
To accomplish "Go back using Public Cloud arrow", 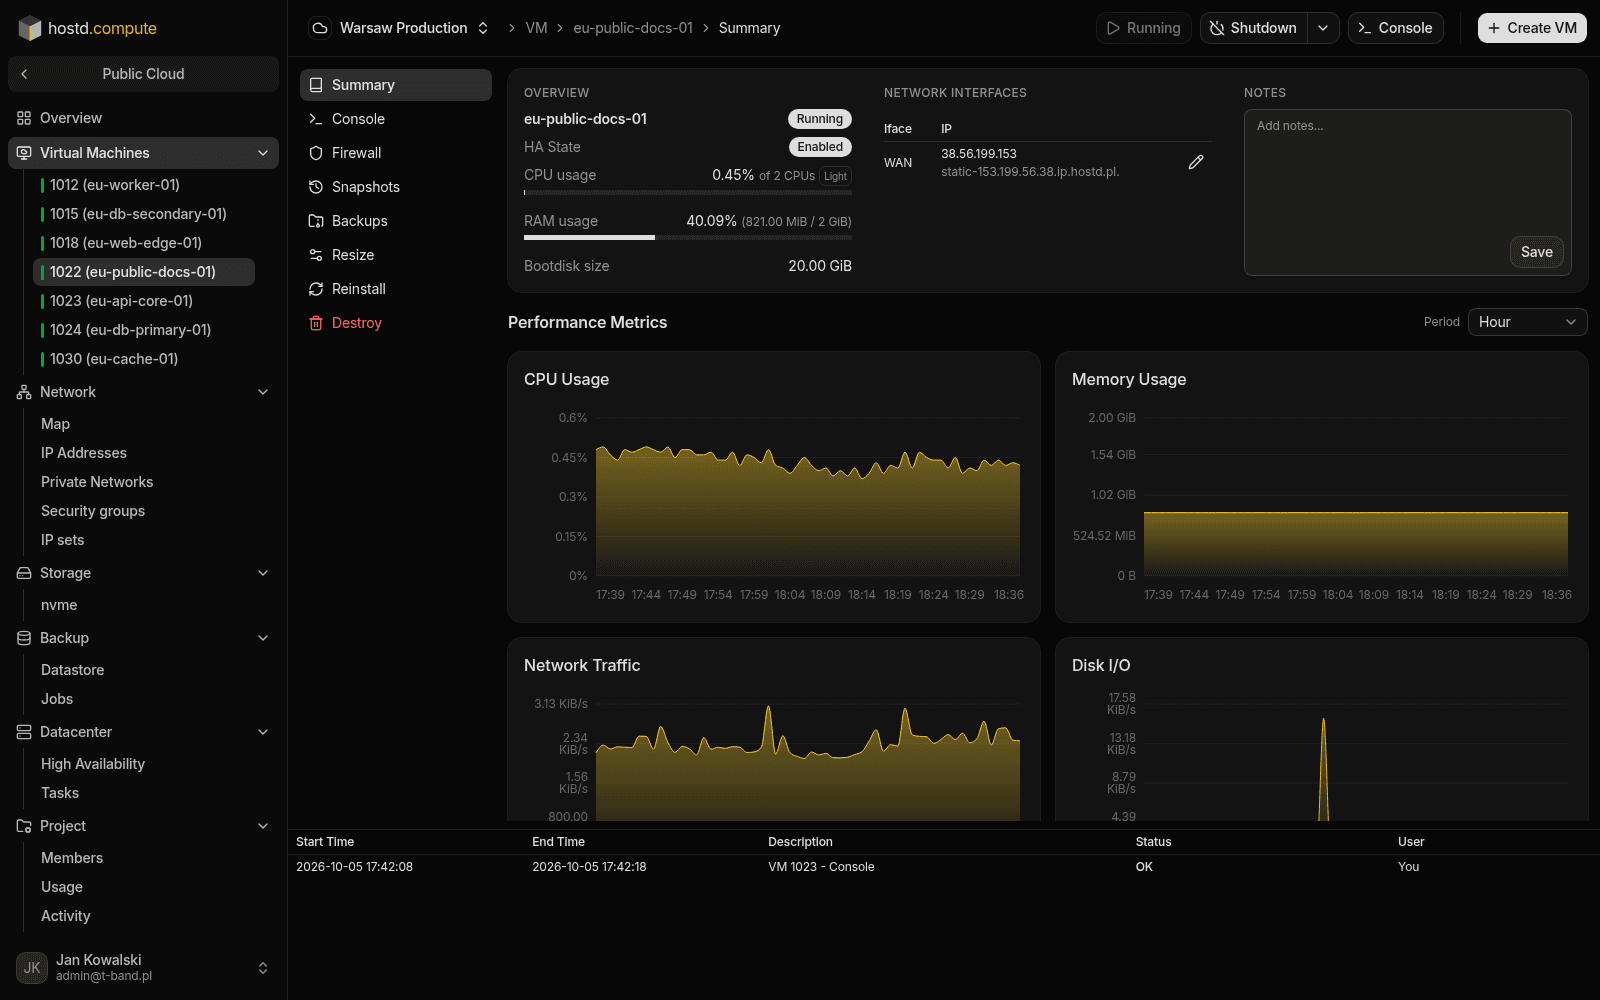I will (25, 74).
